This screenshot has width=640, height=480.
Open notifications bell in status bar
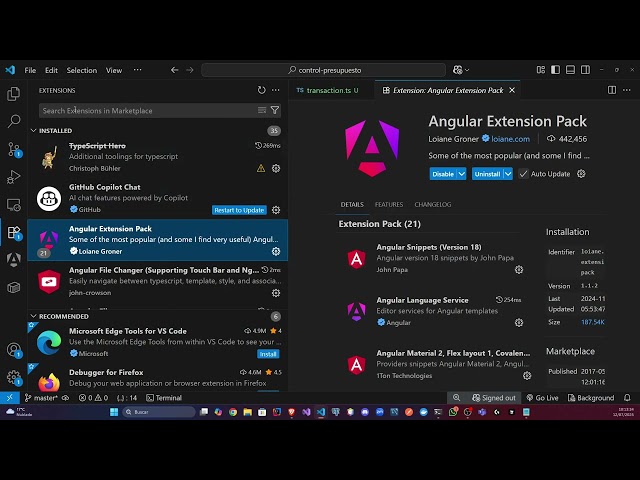(x=627, y=398)
